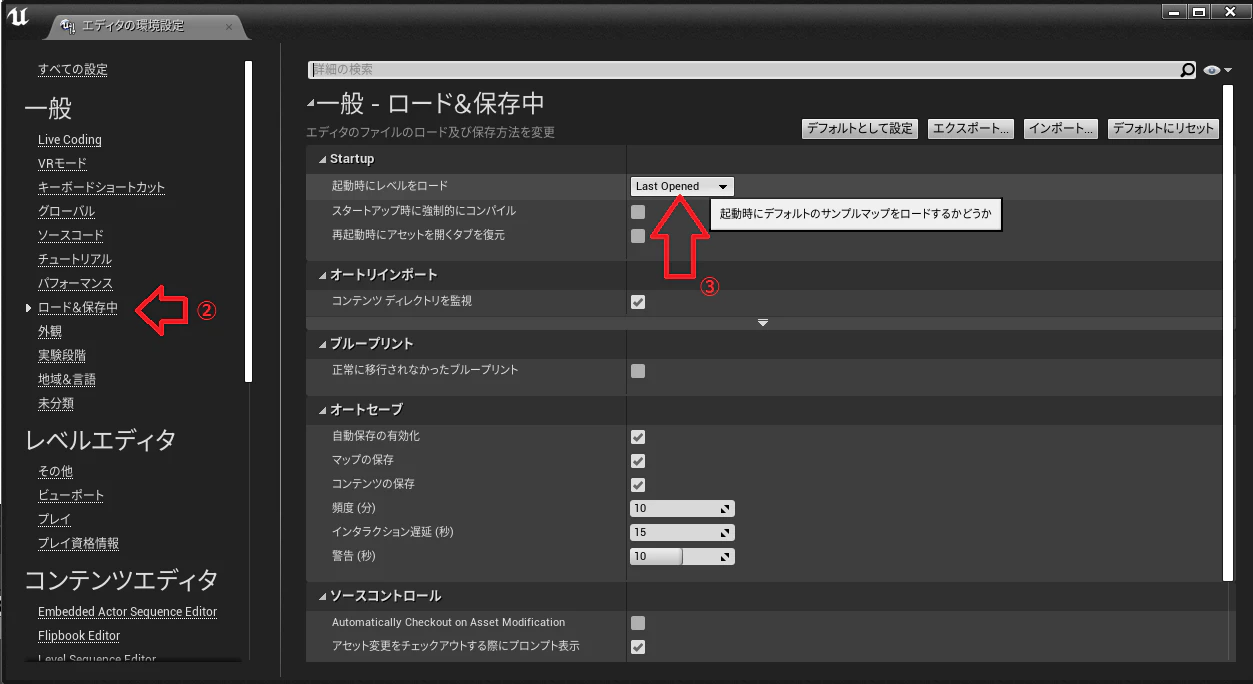Image resolution: width=1253 pixels, height=684 pixels.
Task: Open the Last Opened dropdown
Action: 682,186
